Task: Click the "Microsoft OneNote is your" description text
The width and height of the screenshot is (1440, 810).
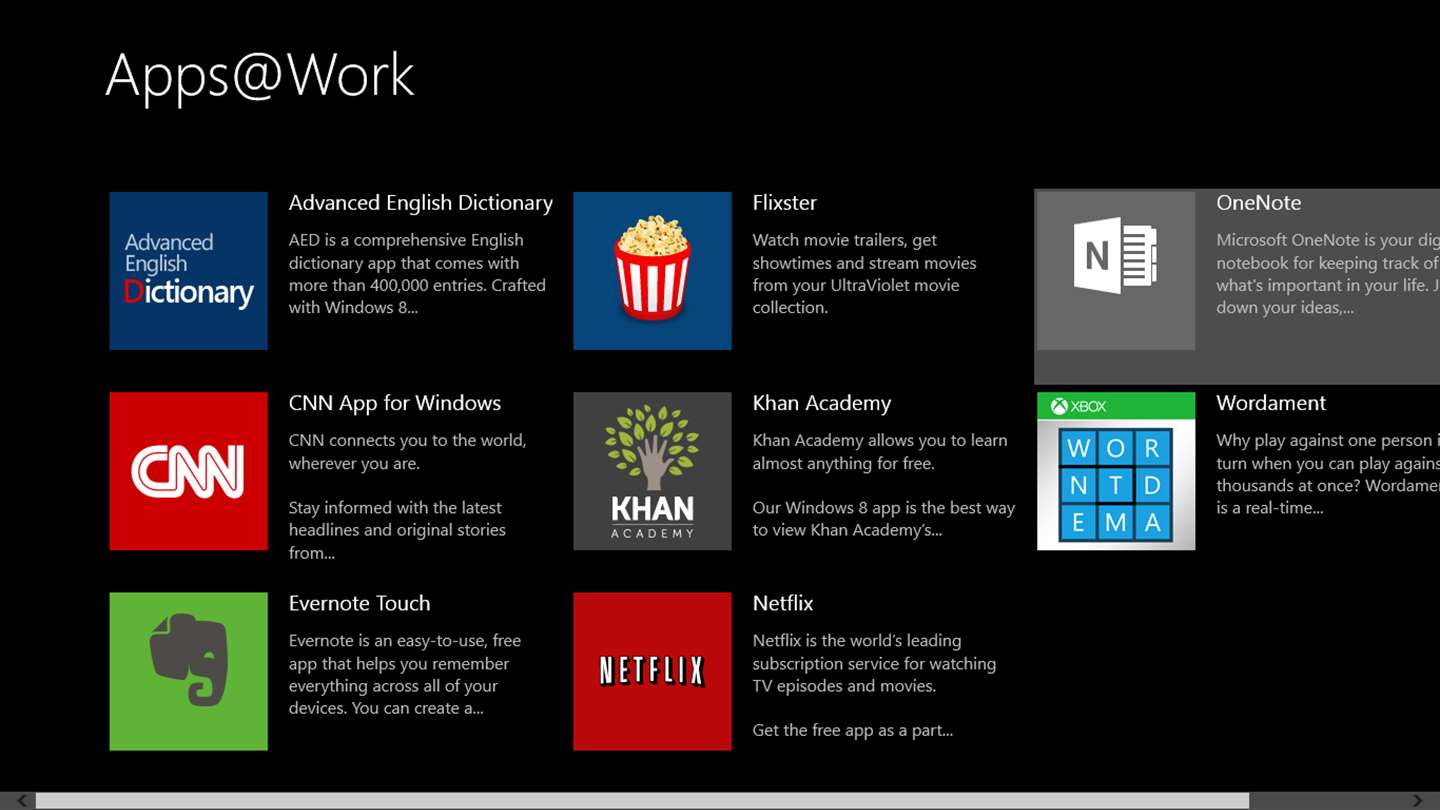Action: tap(1328, 274)
